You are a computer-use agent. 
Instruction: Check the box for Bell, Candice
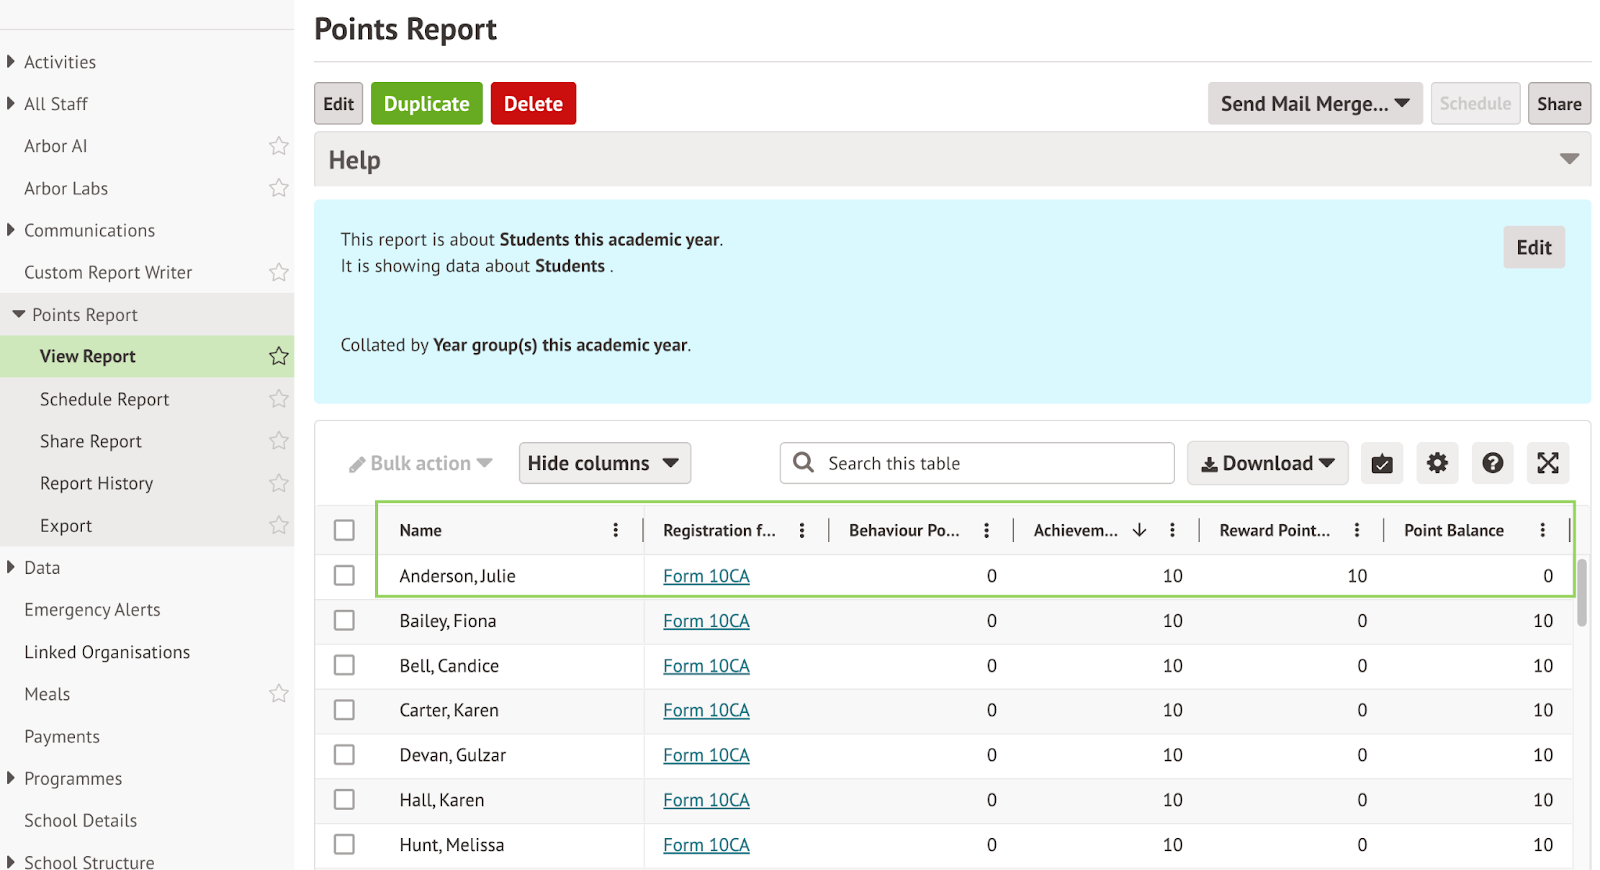(x=344, y=665)
